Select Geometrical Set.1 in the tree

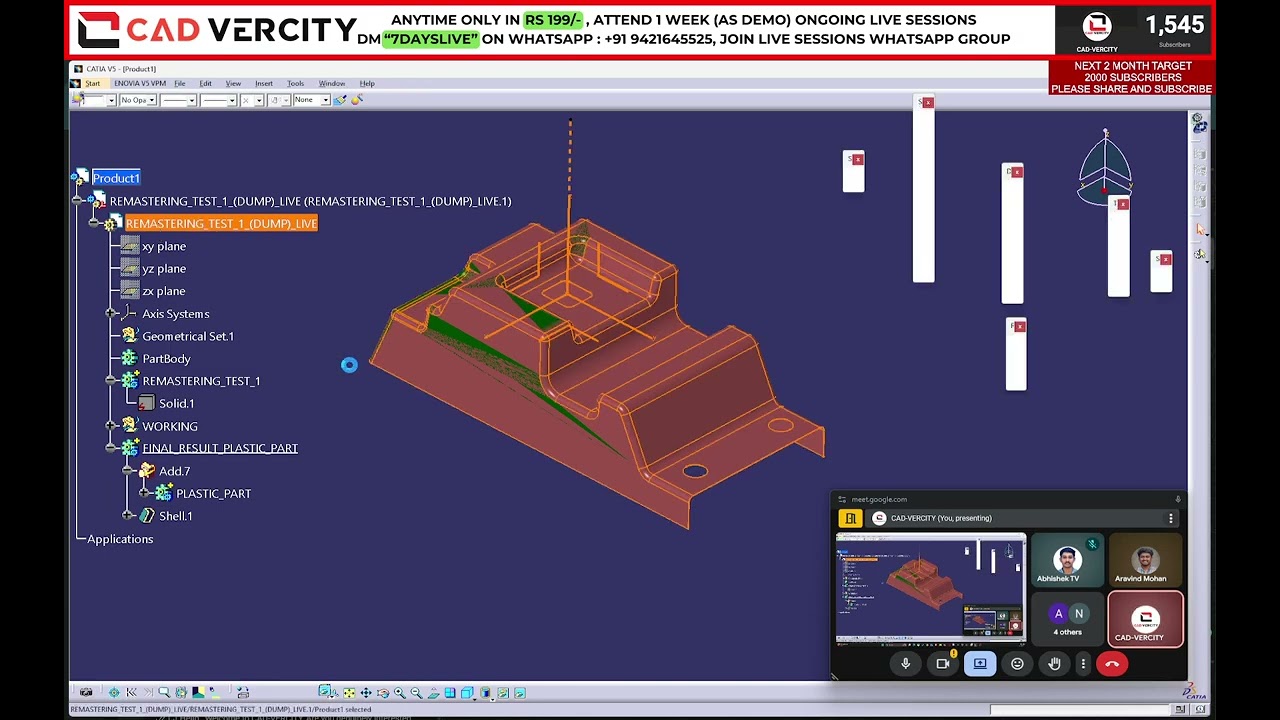[188, 336]
